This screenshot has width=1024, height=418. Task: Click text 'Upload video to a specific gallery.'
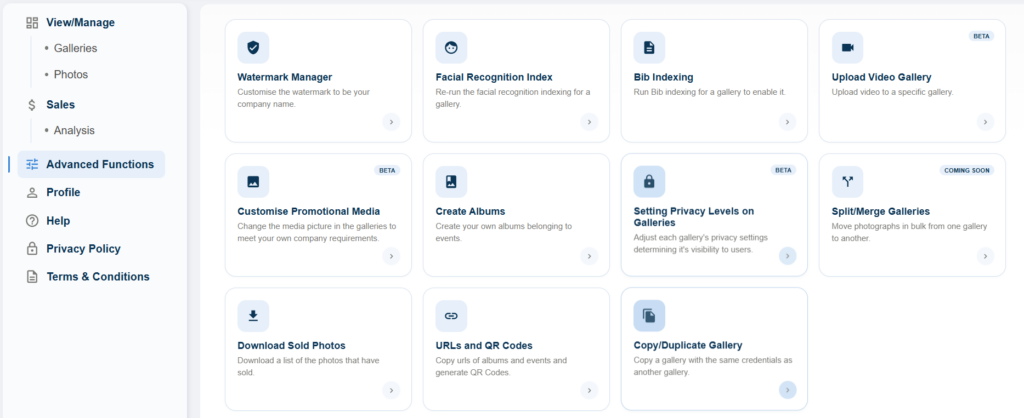[x=893, y=92]
